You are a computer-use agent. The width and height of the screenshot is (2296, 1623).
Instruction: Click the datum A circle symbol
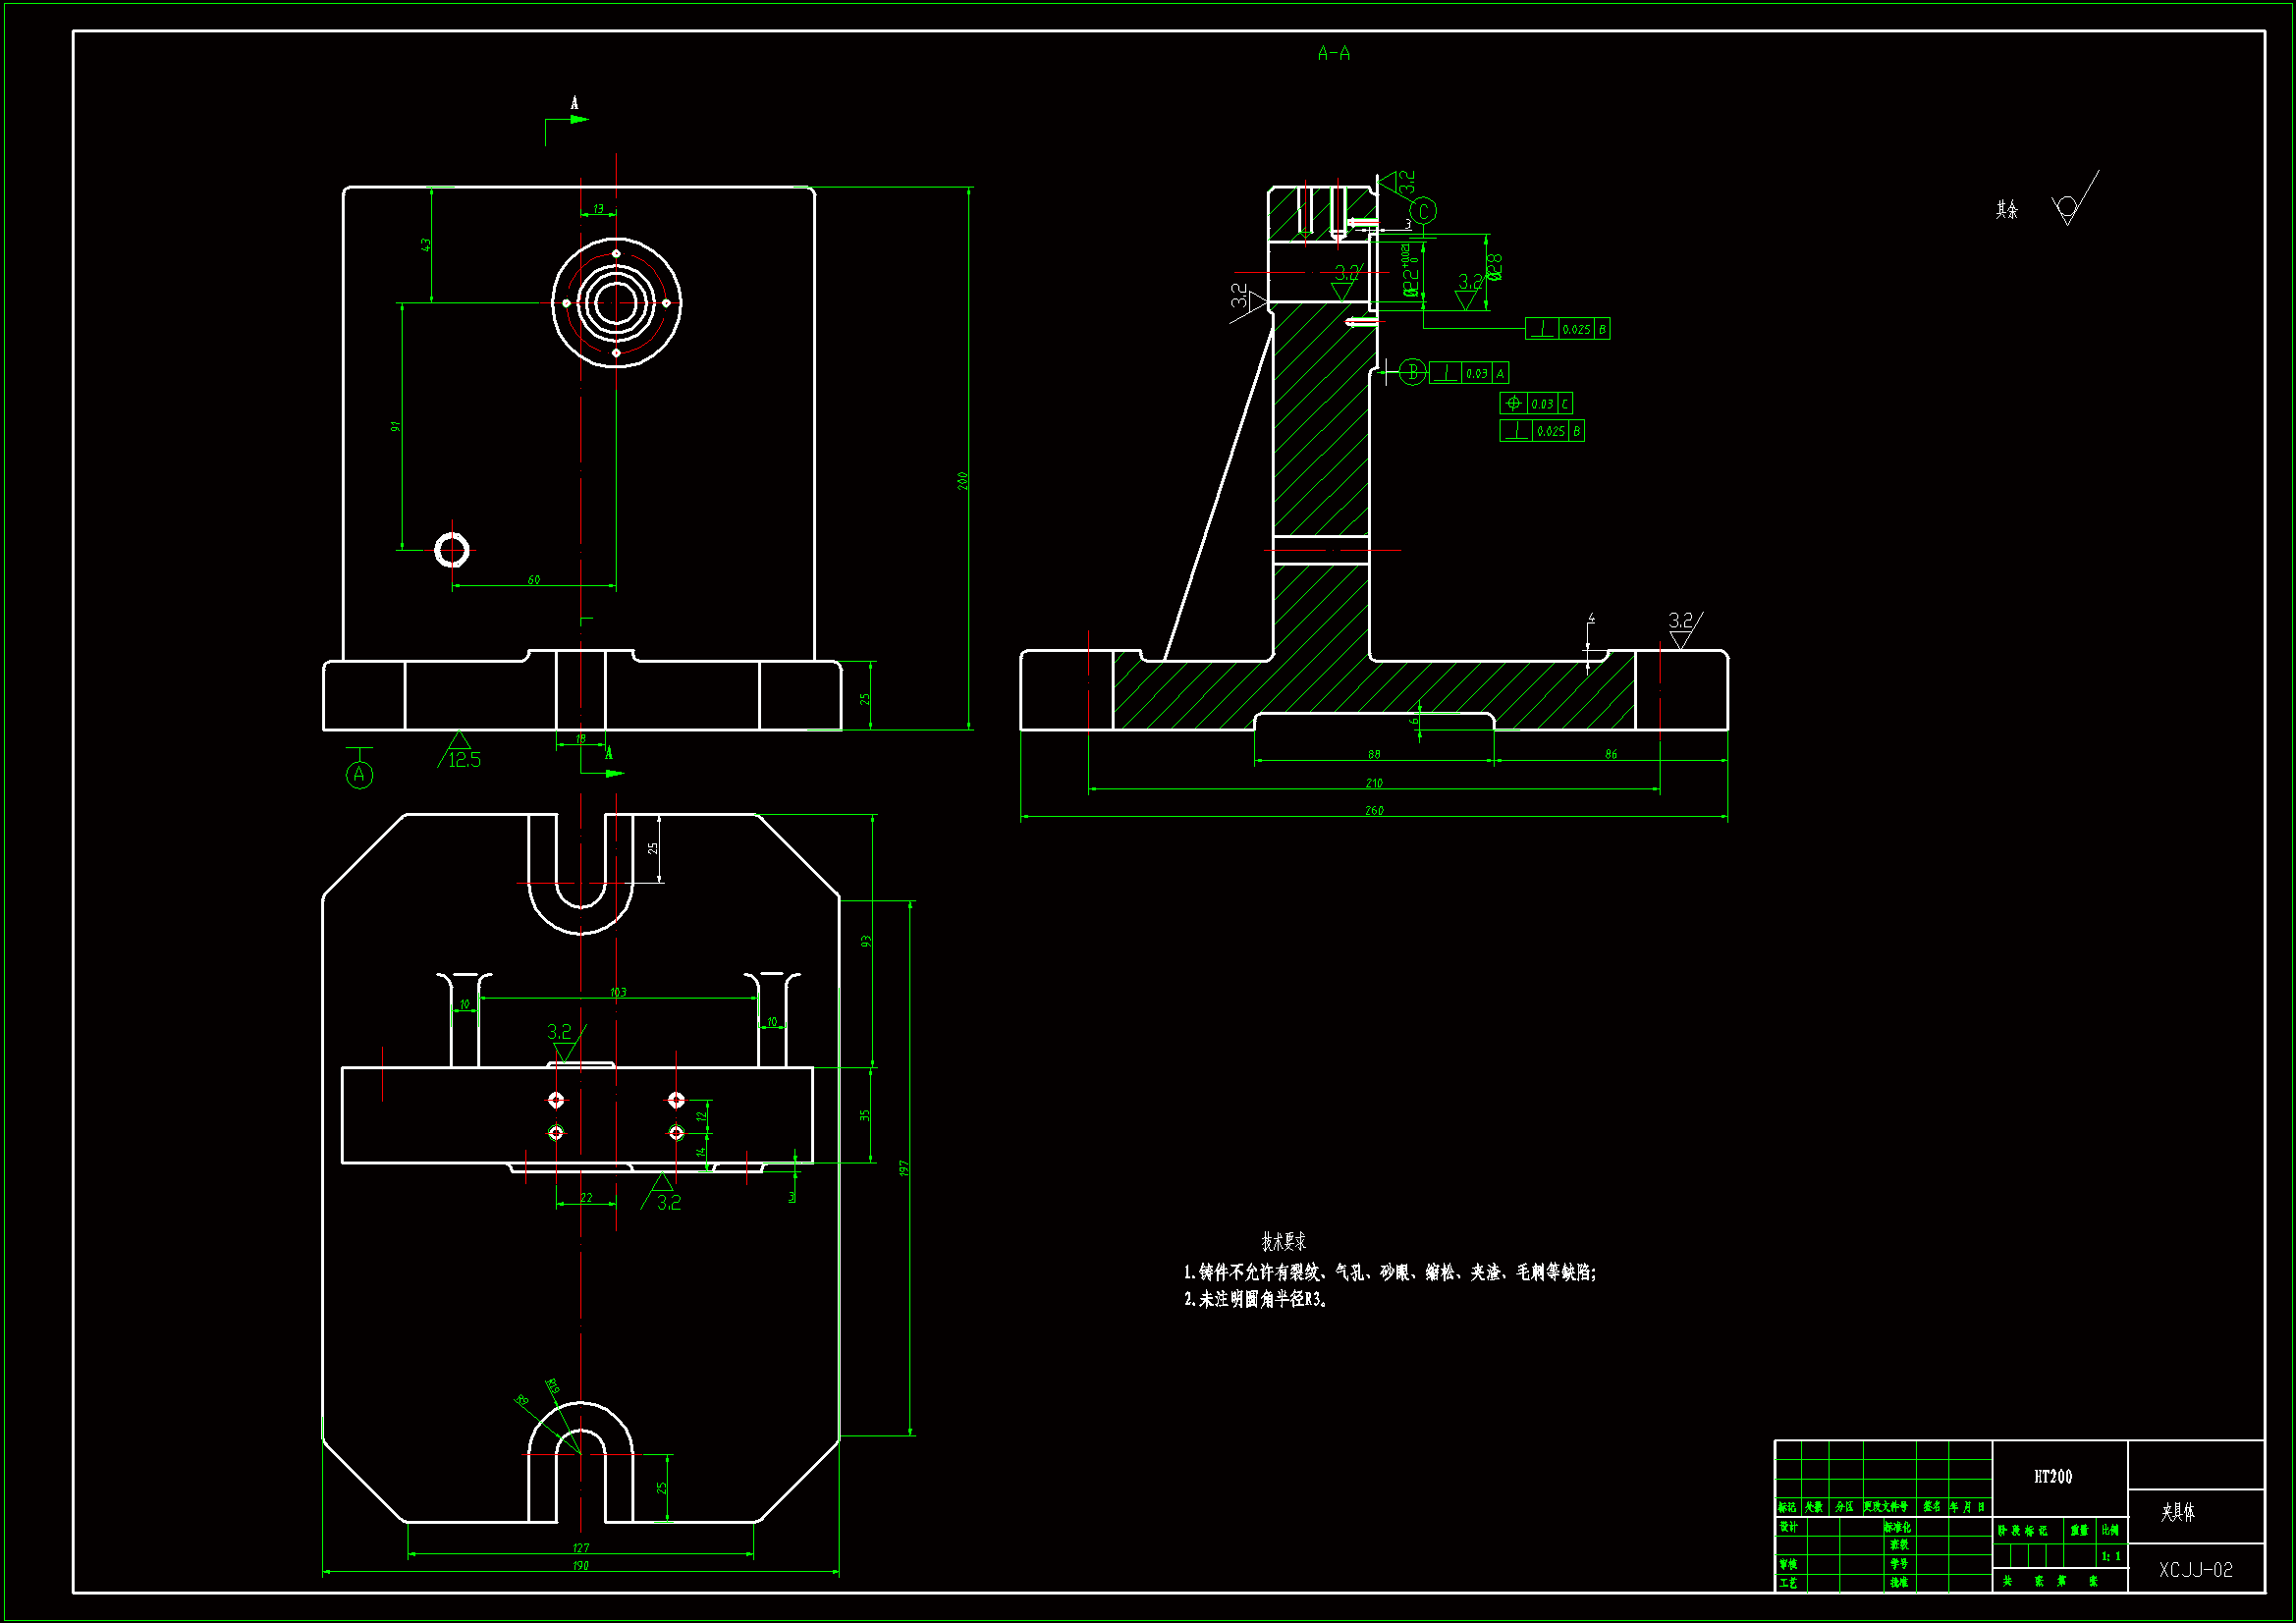[359, 774]
